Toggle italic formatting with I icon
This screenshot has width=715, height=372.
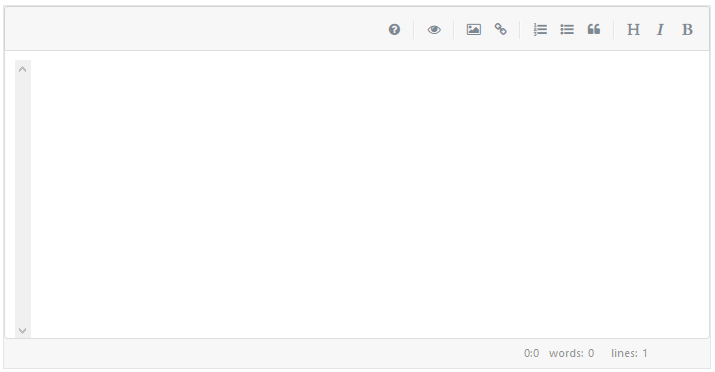point(660,30)
